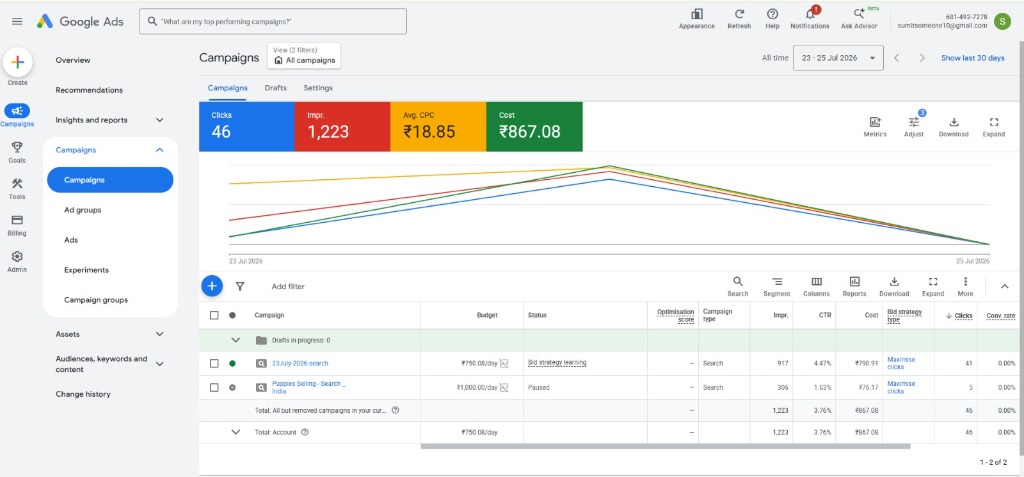The width and height of the screenshot is (1024, 477).
Task: Open View All campaigns selector
Action: 304,56
